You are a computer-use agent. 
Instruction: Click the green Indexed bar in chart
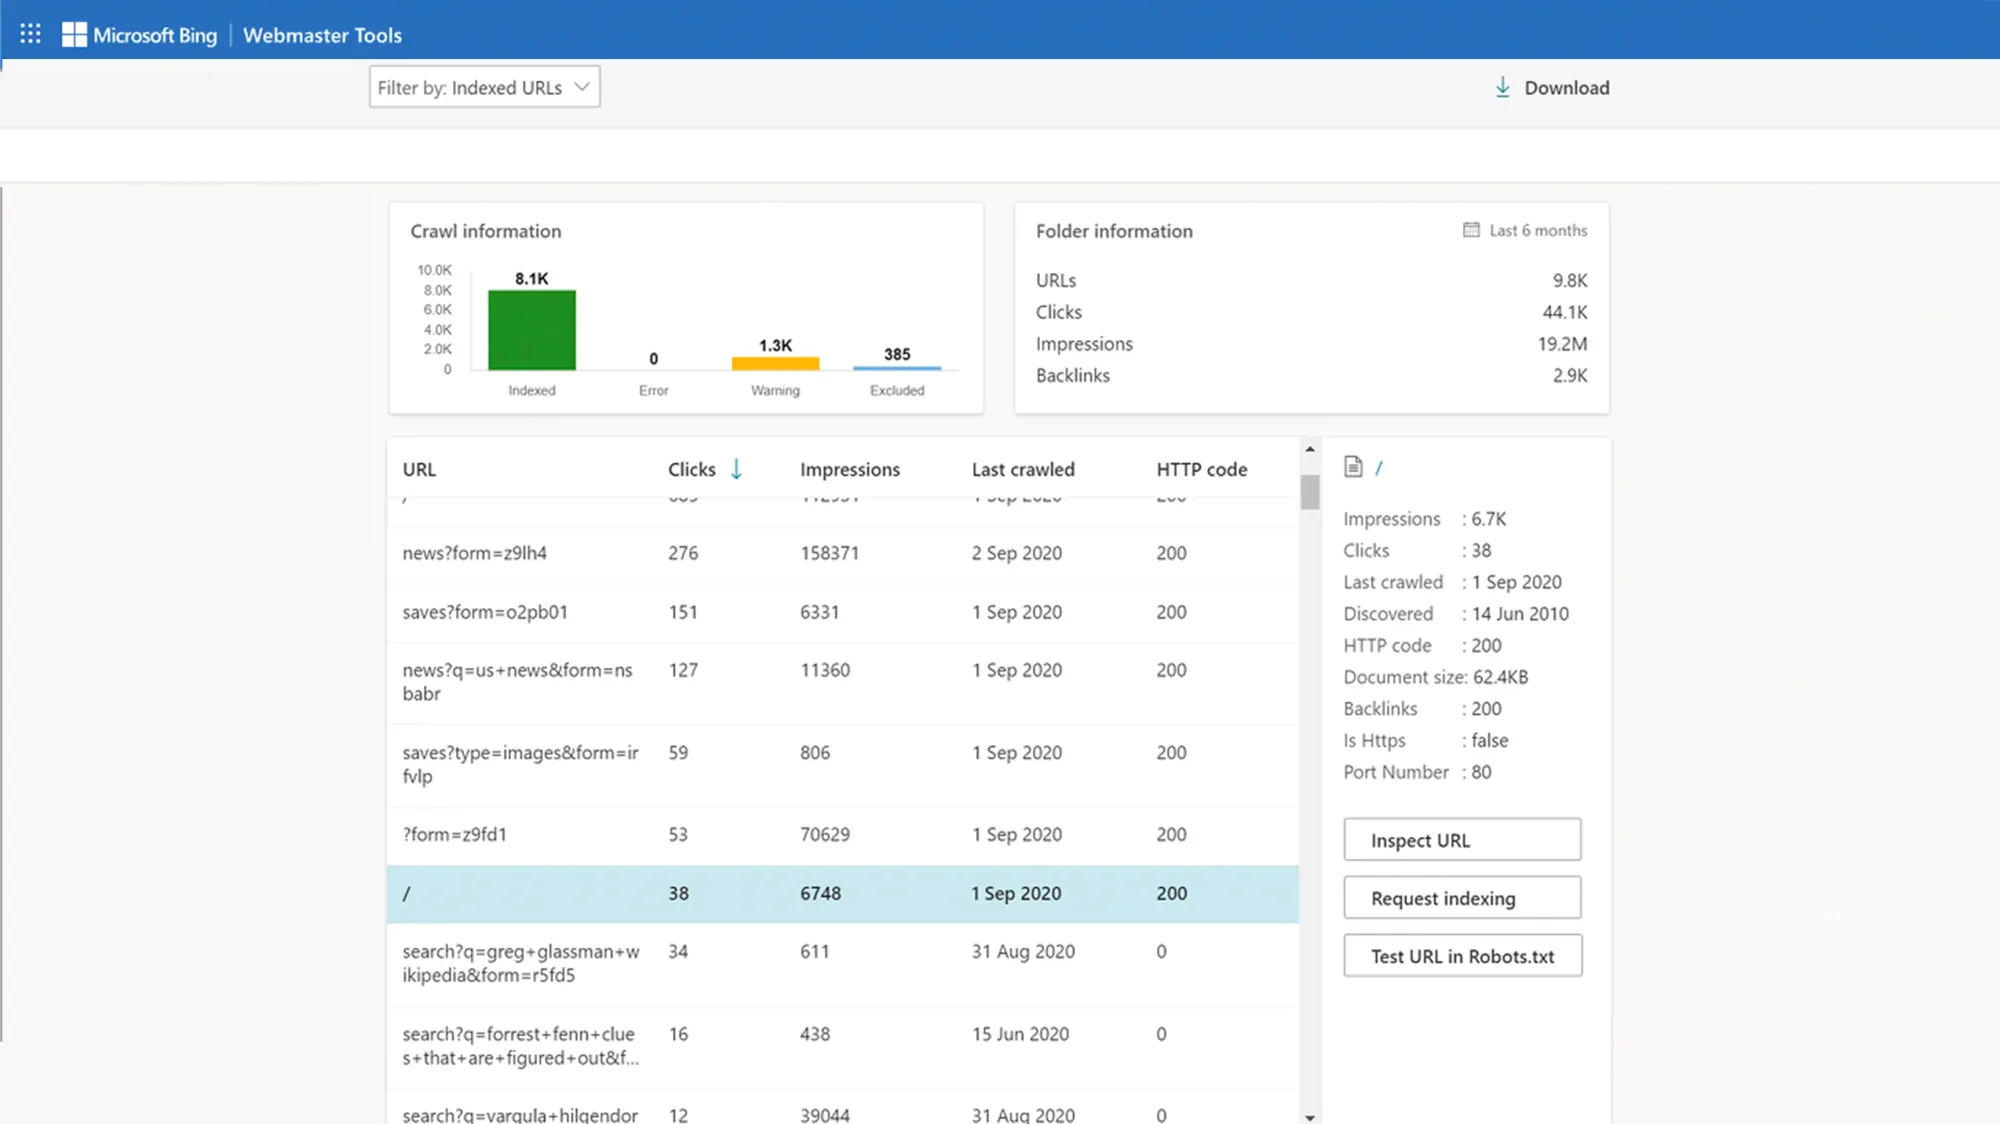pyautogui.click(x=532, y=330)
